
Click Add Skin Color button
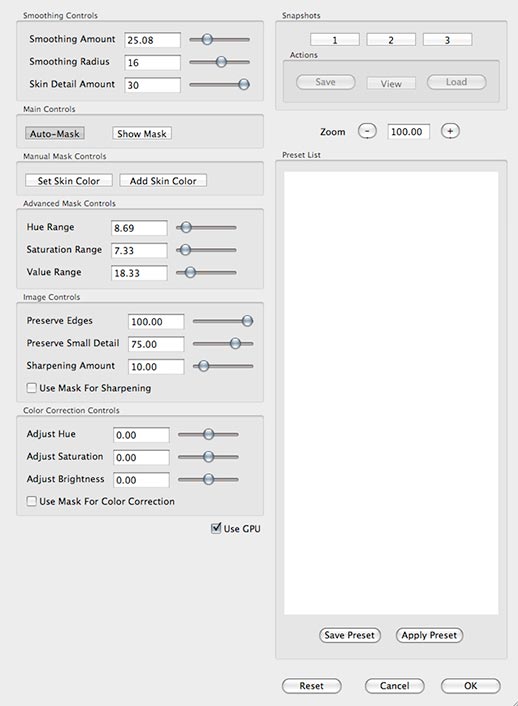pyautogui.click(x=163, y=181)
